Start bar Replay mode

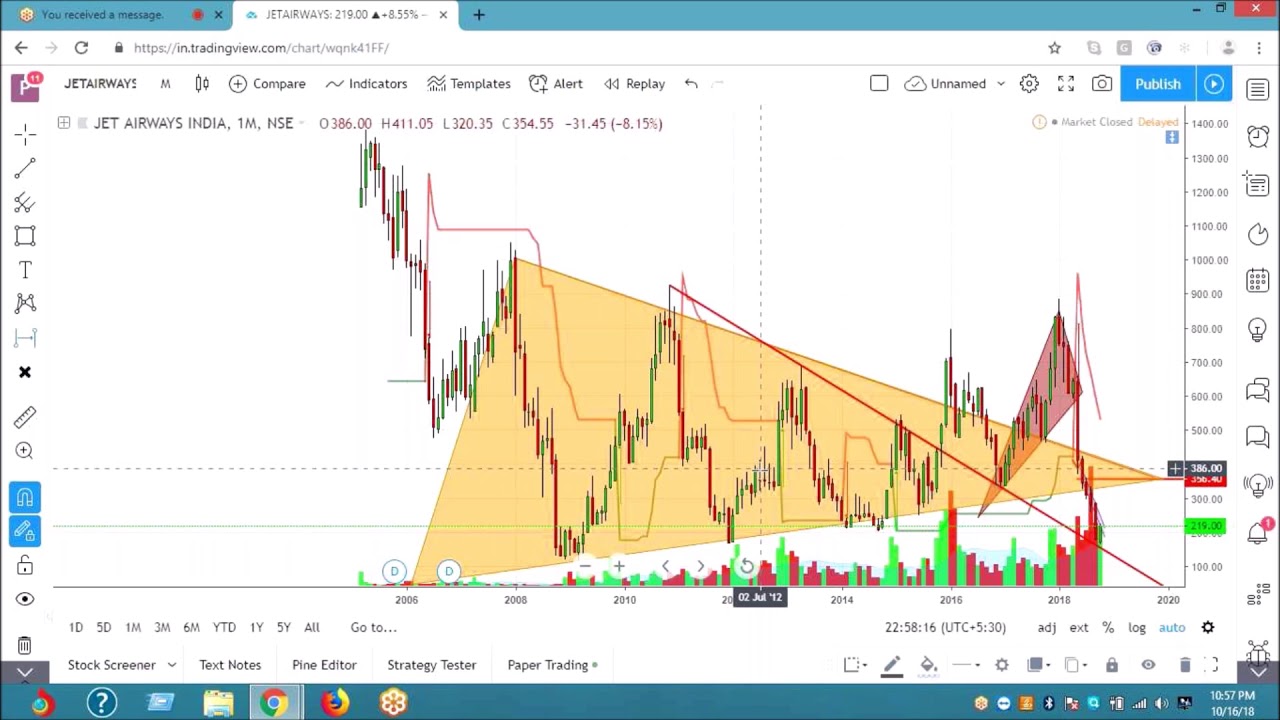coord(634,84)
